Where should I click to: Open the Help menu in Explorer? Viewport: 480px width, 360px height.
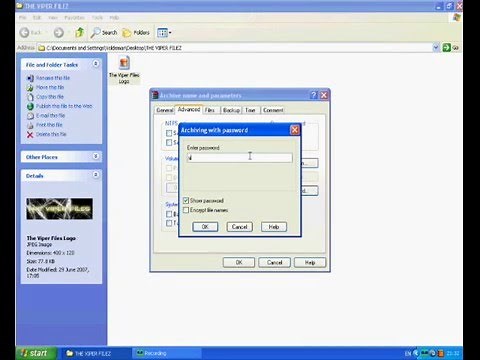pyautogui.click(x=114, y=17)
